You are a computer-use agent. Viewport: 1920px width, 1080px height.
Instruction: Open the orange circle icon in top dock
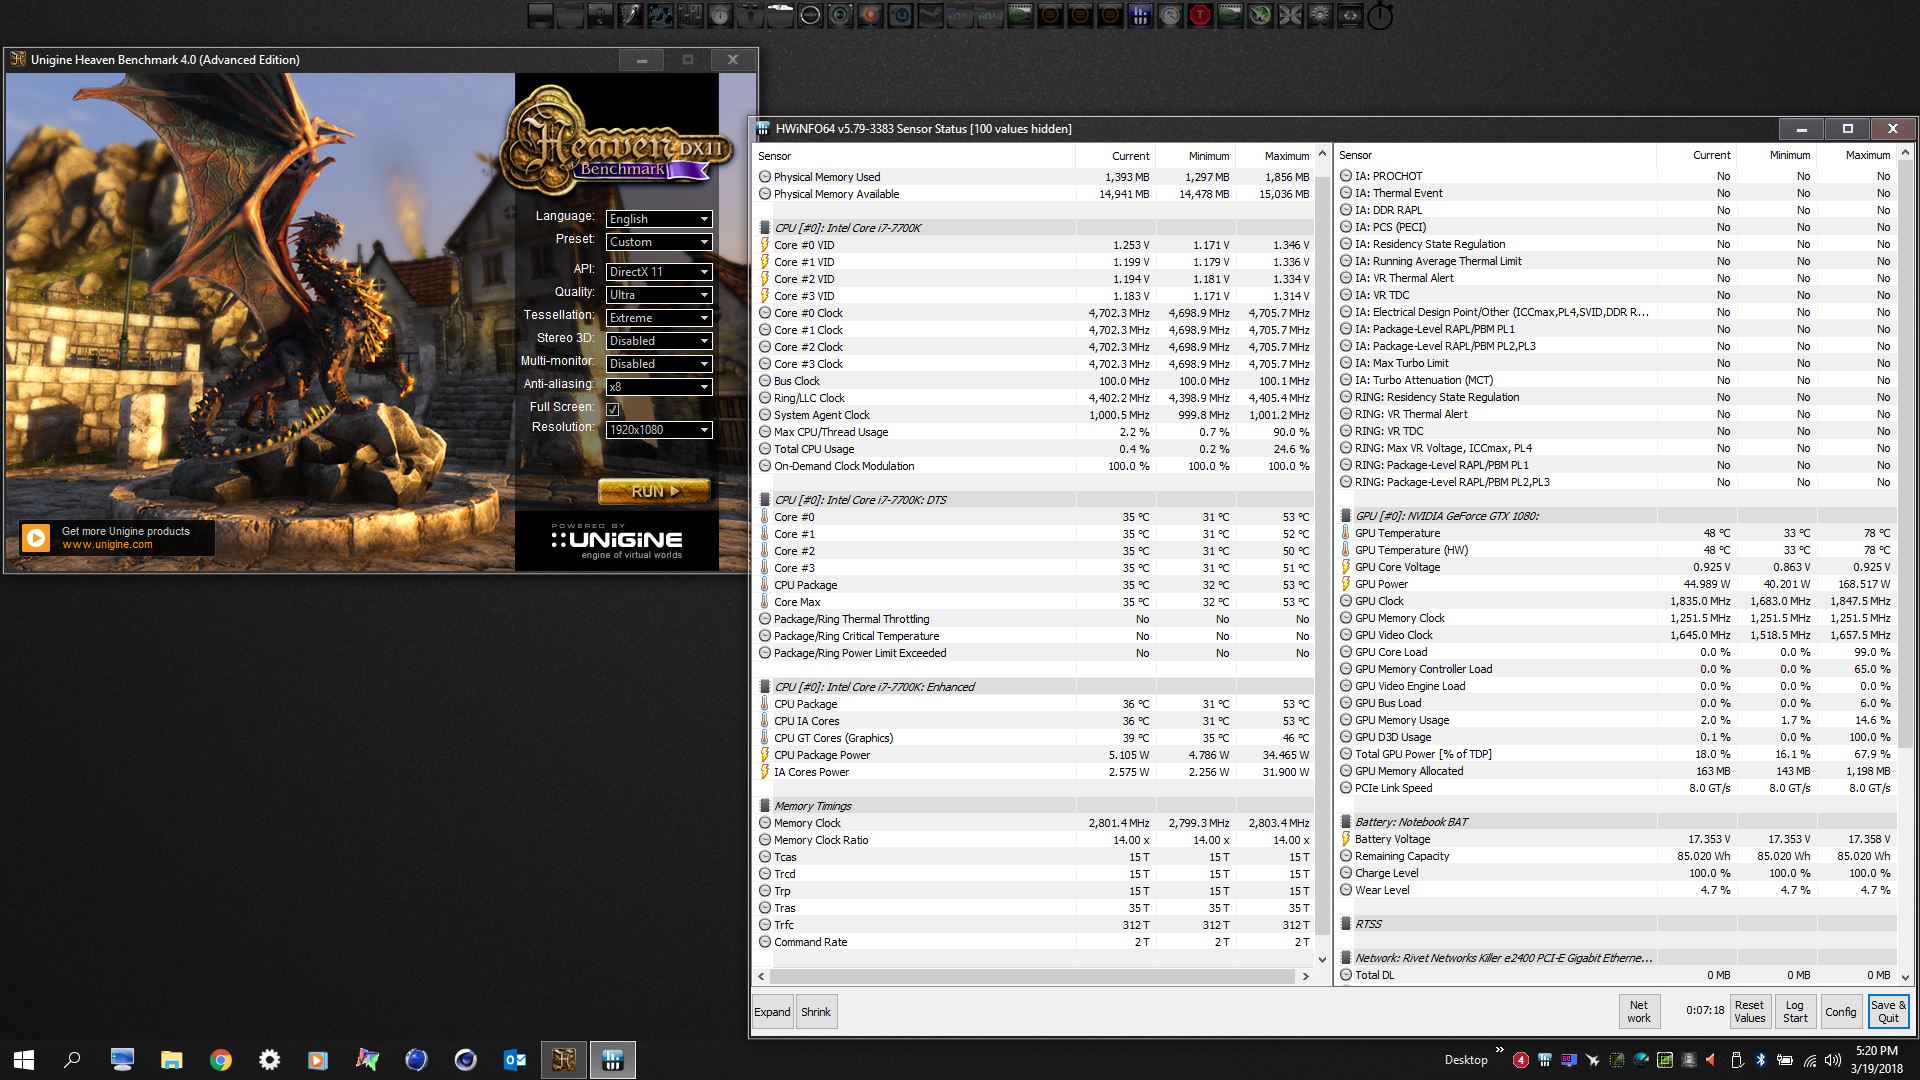pos(870,15)
